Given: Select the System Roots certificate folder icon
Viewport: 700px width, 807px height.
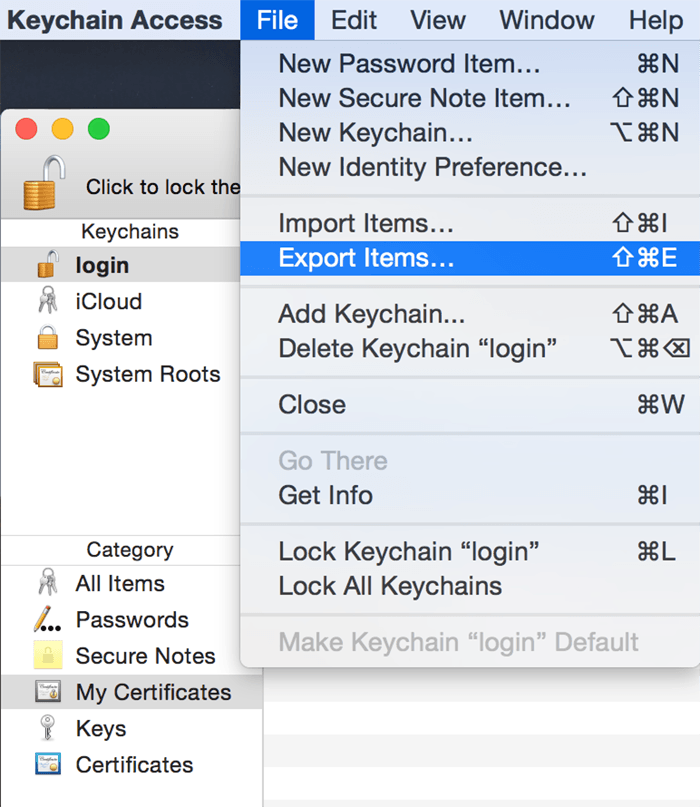Looking at the screenshot, I should point(47,375).
